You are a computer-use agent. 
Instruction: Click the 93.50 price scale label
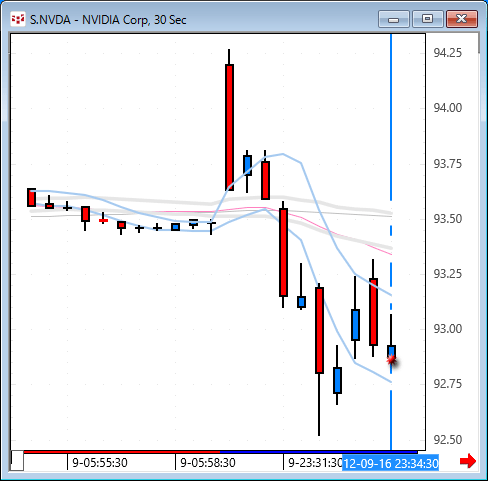coord(448,219)
